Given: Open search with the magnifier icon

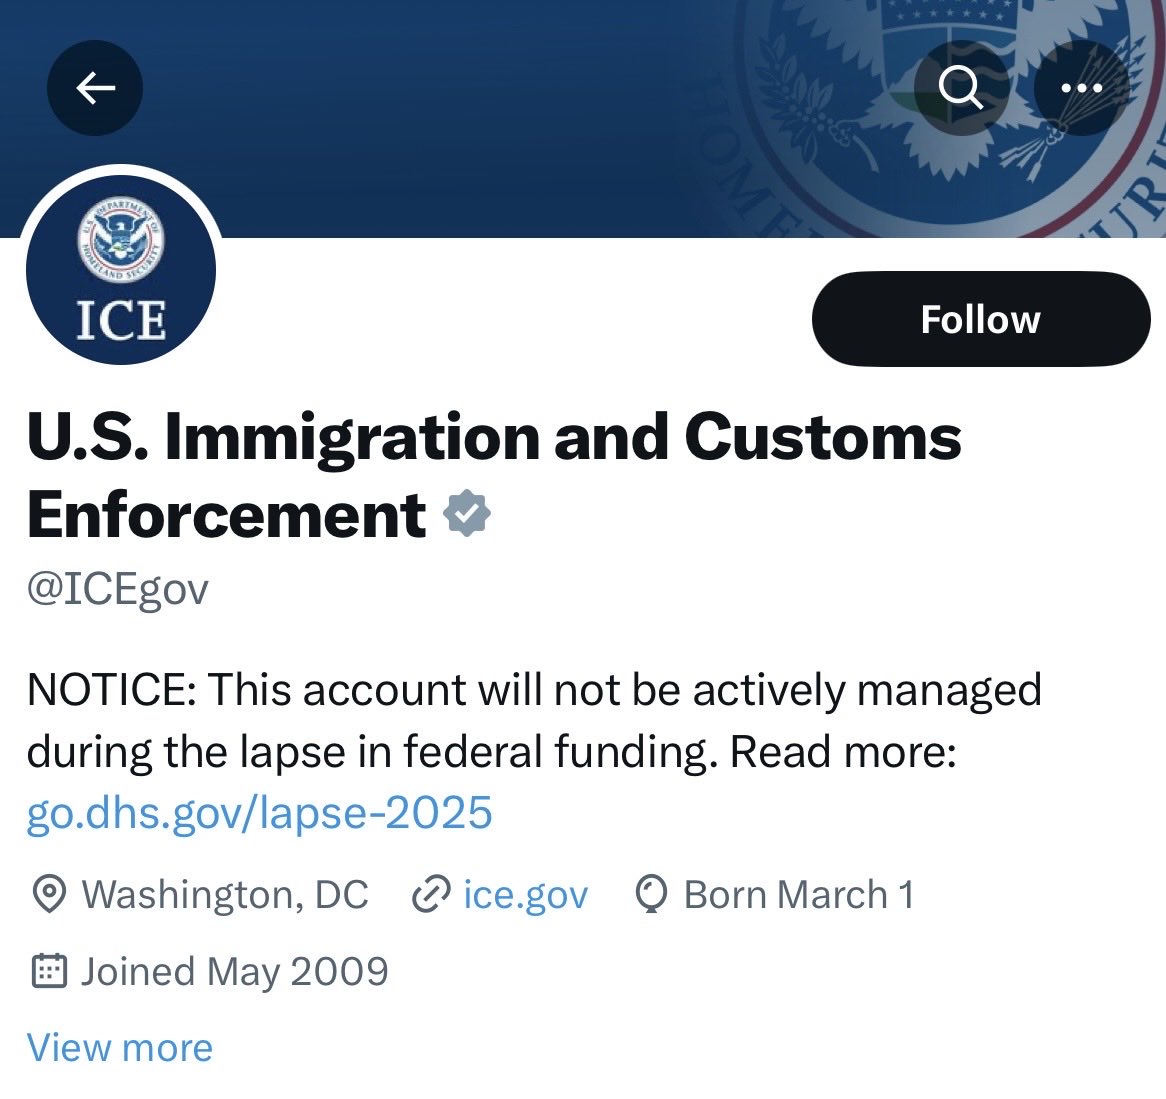Looking at the screenshot, I should [x=961, y=89].
